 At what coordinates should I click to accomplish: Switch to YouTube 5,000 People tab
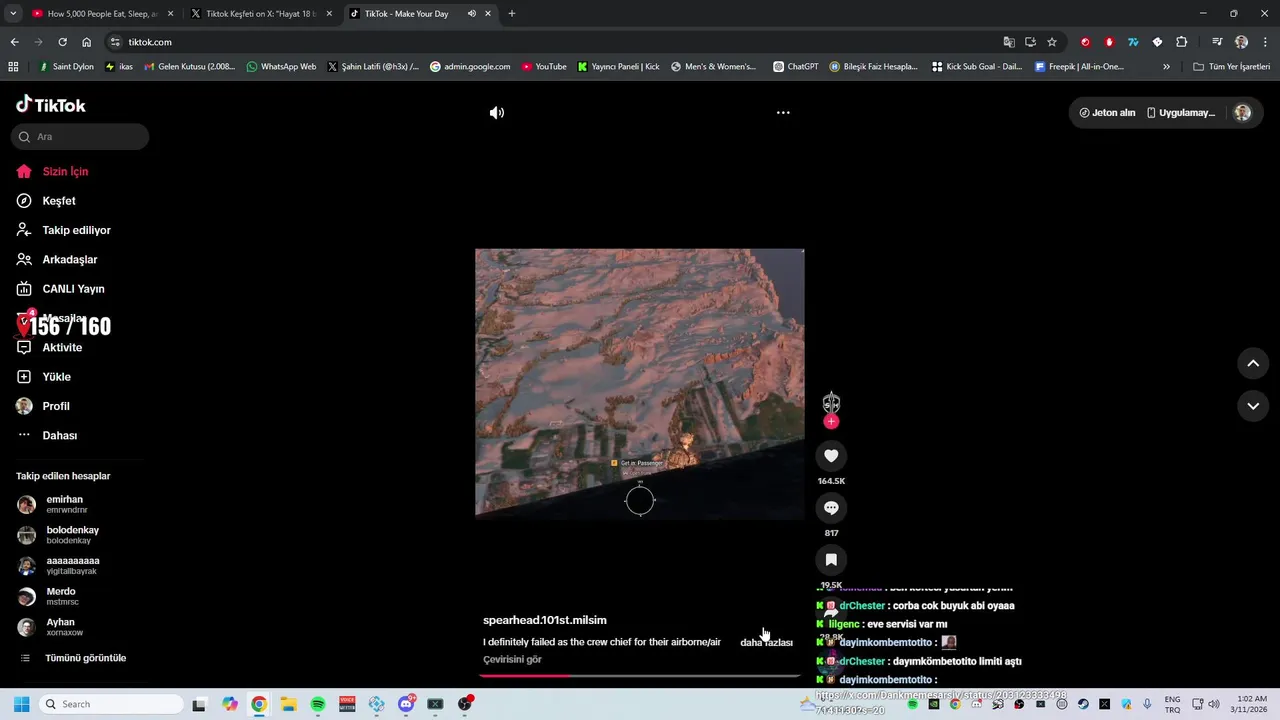pyautogui.click(x=101, y=14)
